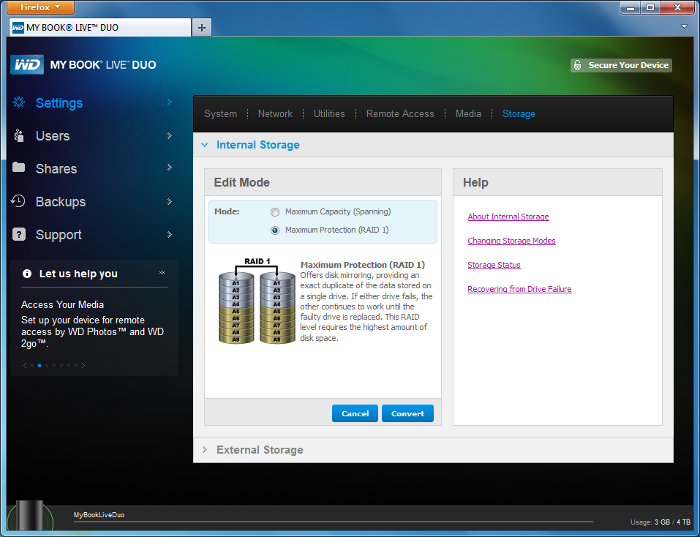Select the active blue help tip dot
700x537 pixels.
click(39, 365)
